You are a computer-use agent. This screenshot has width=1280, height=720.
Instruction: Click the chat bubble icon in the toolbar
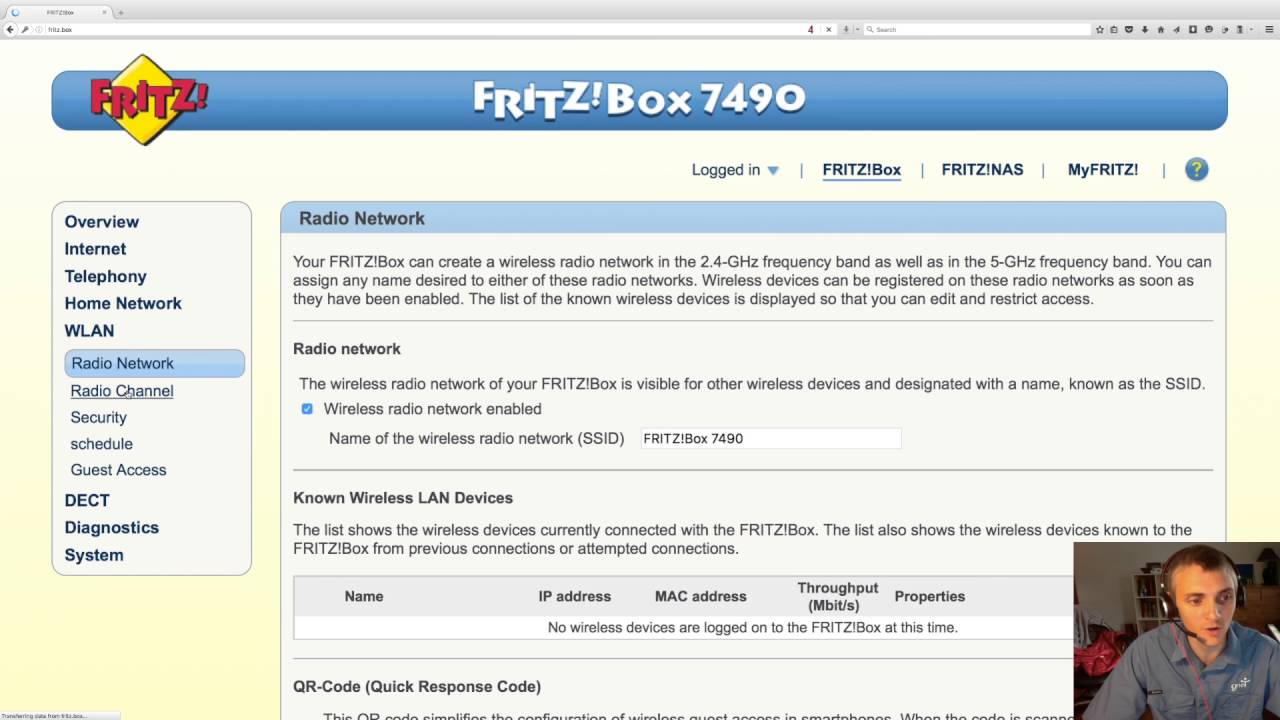pyautogui.click(x=1209, y=29)
